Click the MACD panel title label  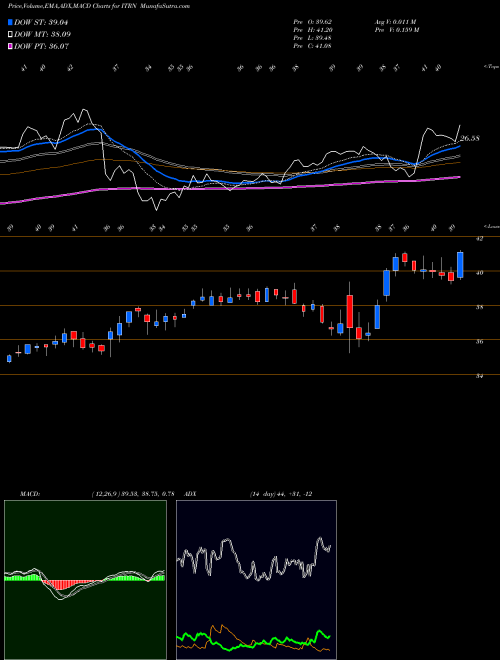click(30, 494)
